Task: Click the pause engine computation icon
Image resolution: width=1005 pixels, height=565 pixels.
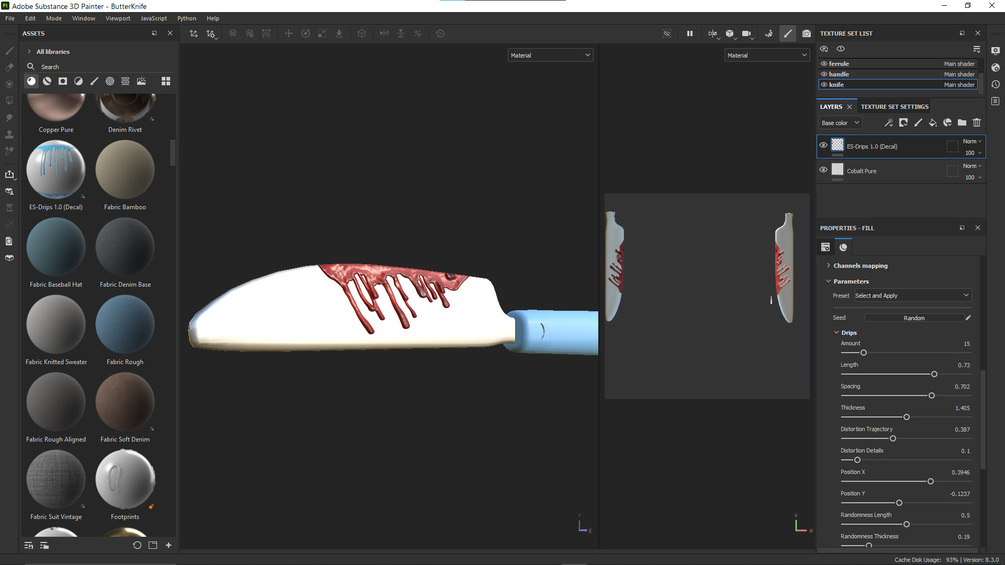Action: click(690, 33)
